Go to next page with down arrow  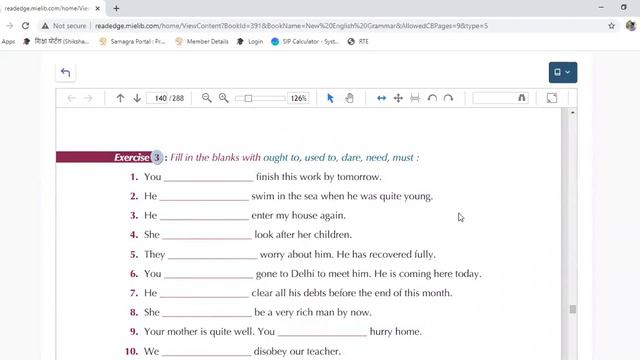137,98
